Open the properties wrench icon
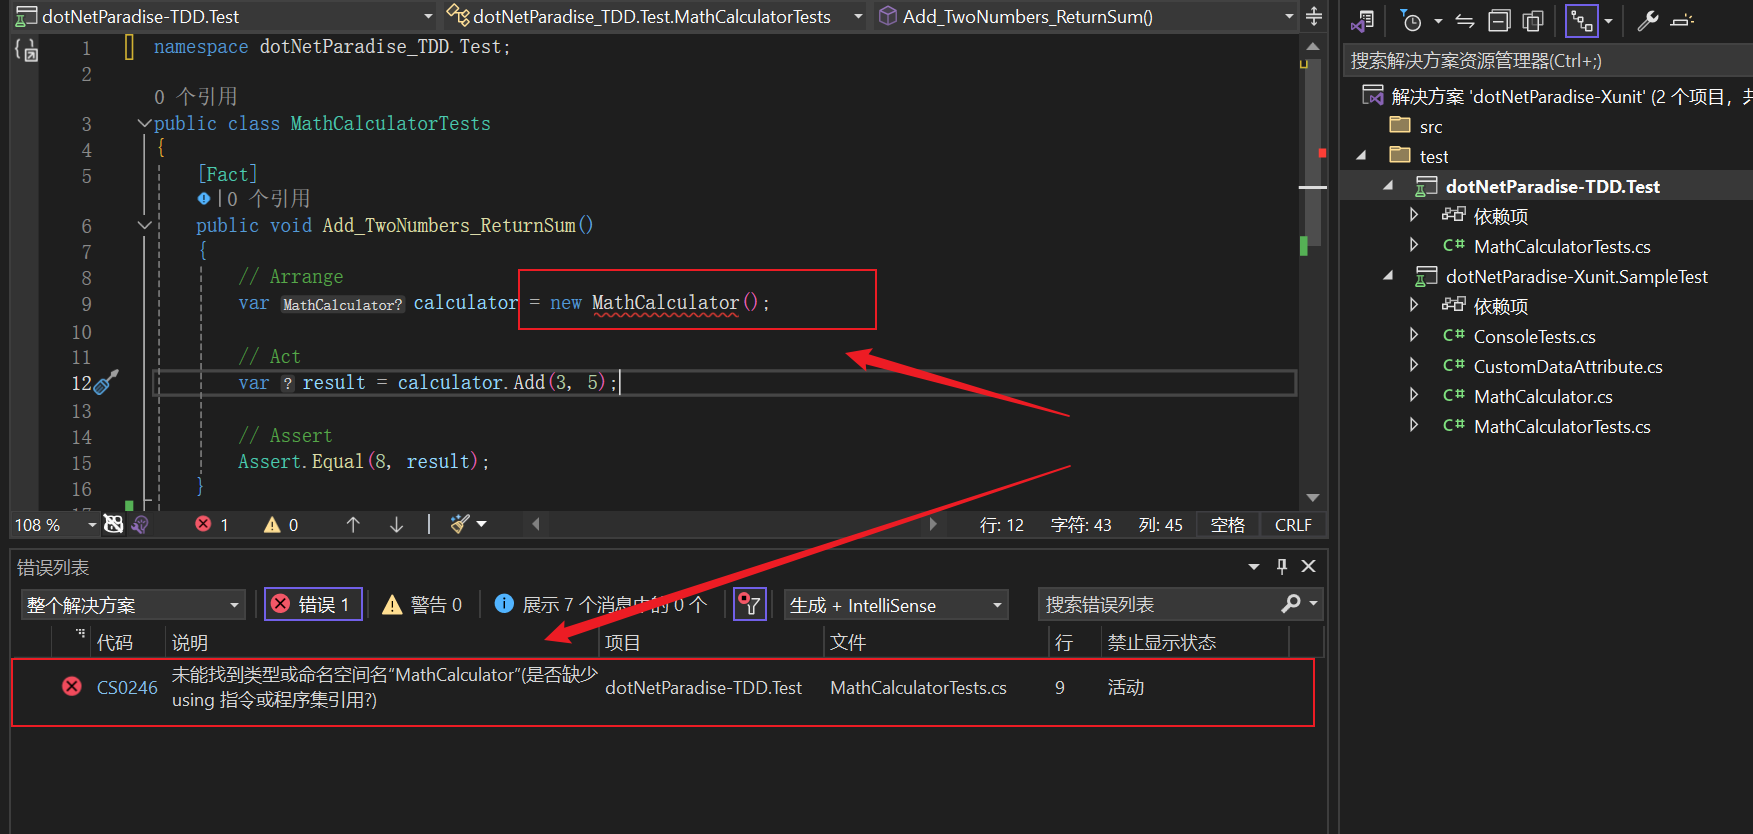 [1648, 20]
